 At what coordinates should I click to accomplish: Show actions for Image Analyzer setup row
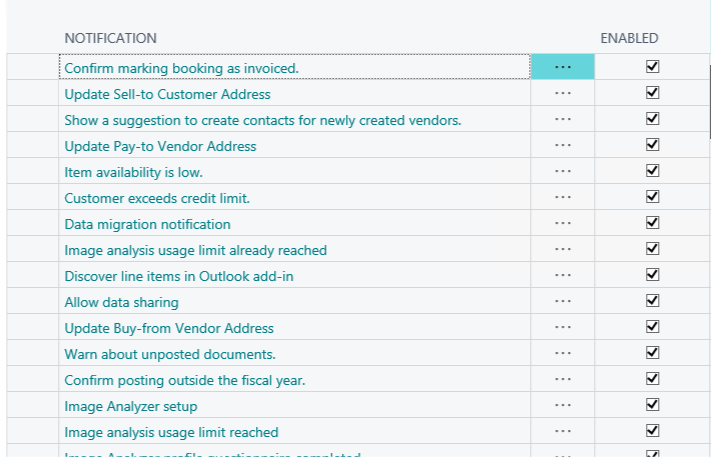562,405
